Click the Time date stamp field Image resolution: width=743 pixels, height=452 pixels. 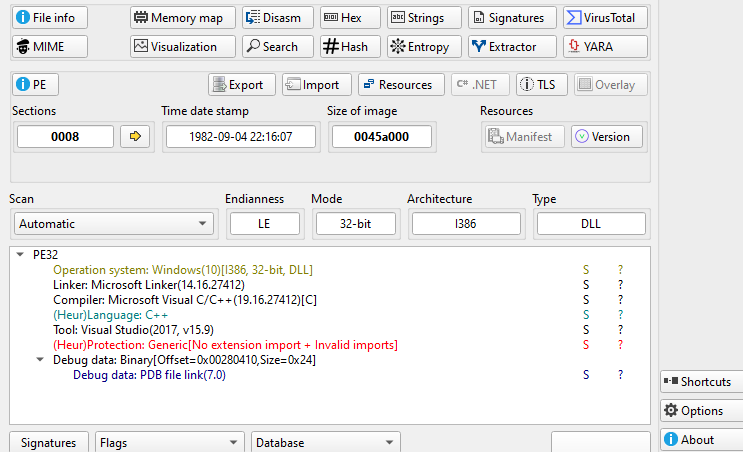[x=240, y=137]
